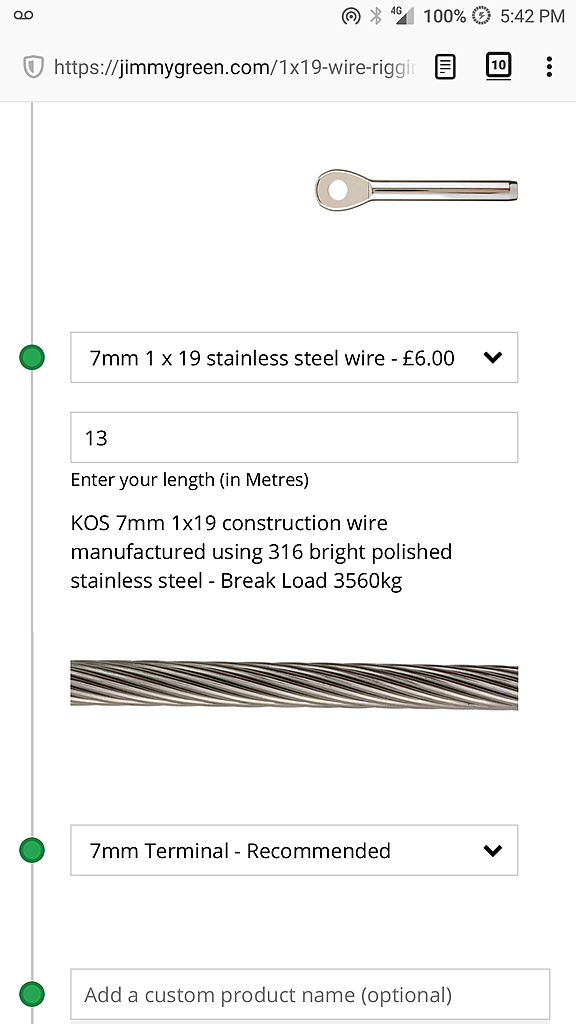Click the custom product name optional field
This screenshot has height=1024, width=576.
310,994
